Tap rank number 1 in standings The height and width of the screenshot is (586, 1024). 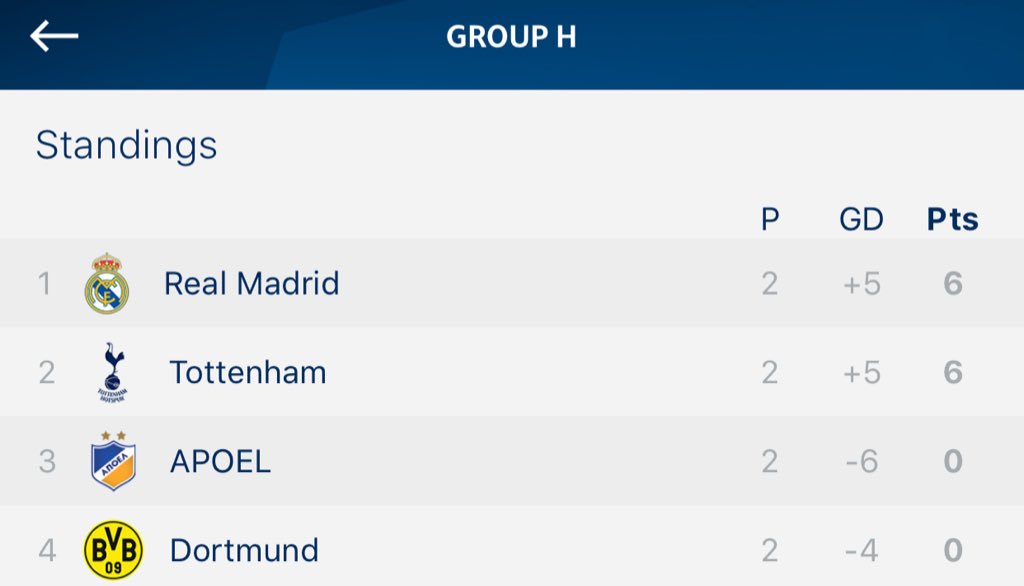click(44, 284)
